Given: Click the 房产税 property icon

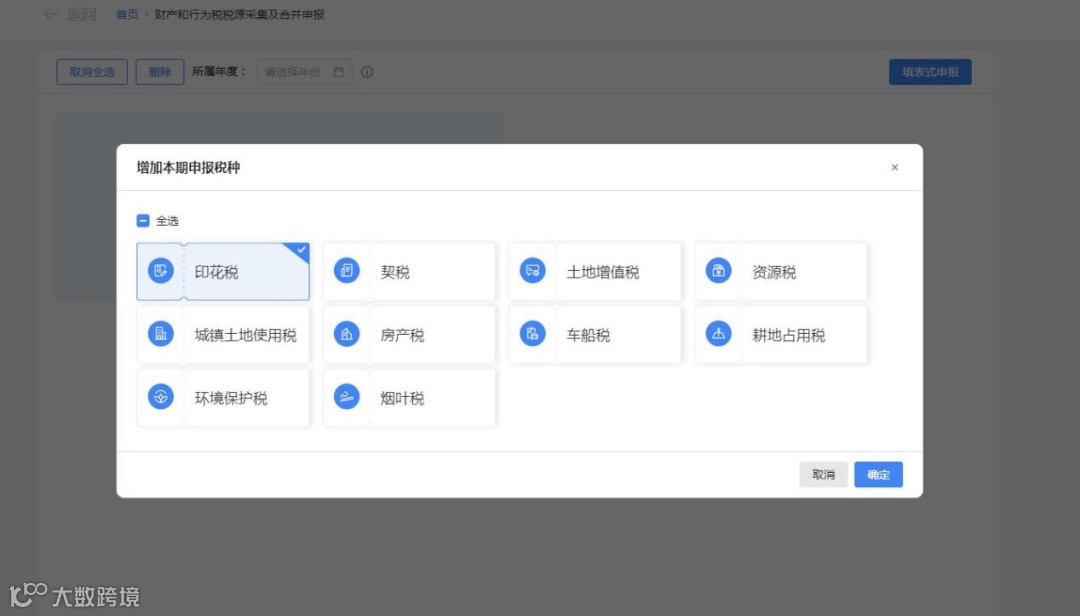Looking at the screenshot, I should (346, 334).
